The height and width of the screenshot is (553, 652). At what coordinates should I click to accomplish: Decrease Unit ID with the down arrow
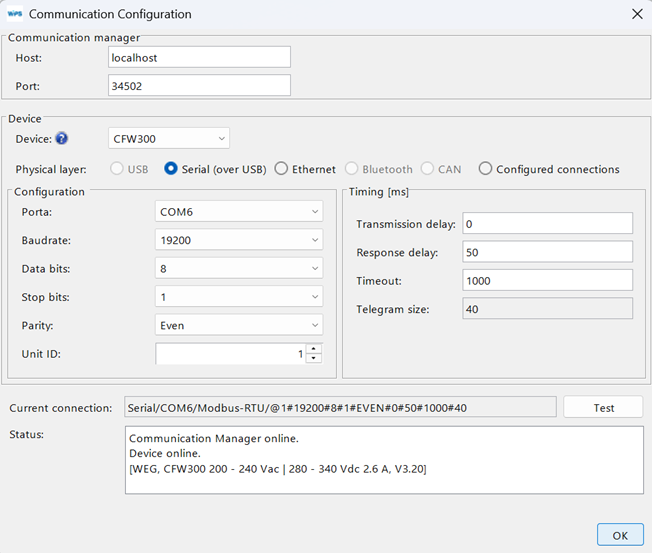pos(314,358)
